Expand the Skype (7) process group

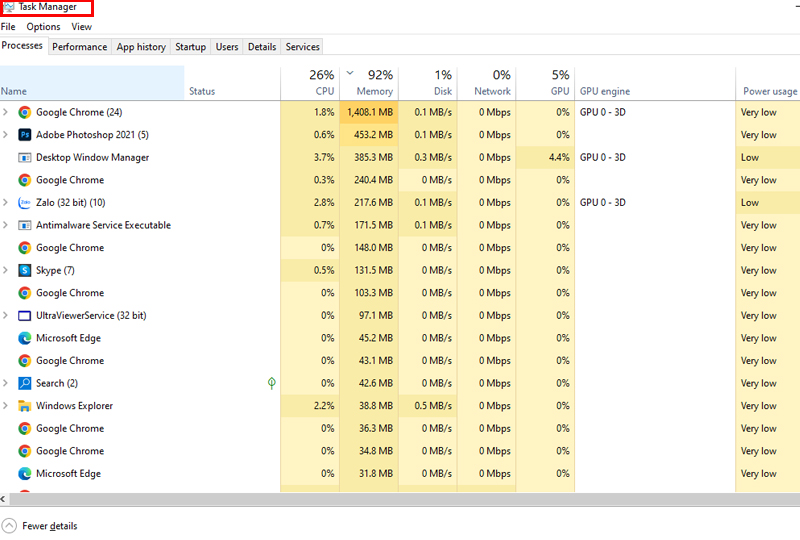click(6, 271)
